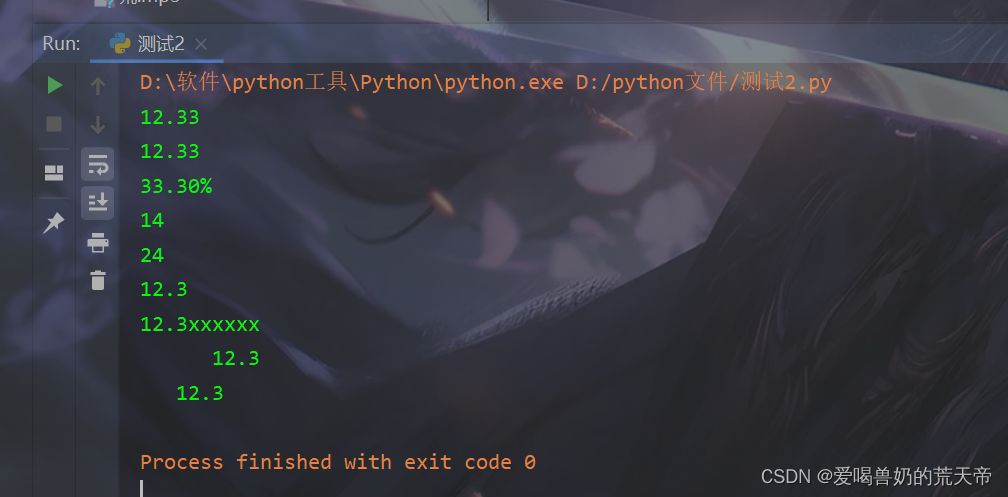1008x497 pixels.
Task: Click the python.exe command line text
Action: pos(352,82)
